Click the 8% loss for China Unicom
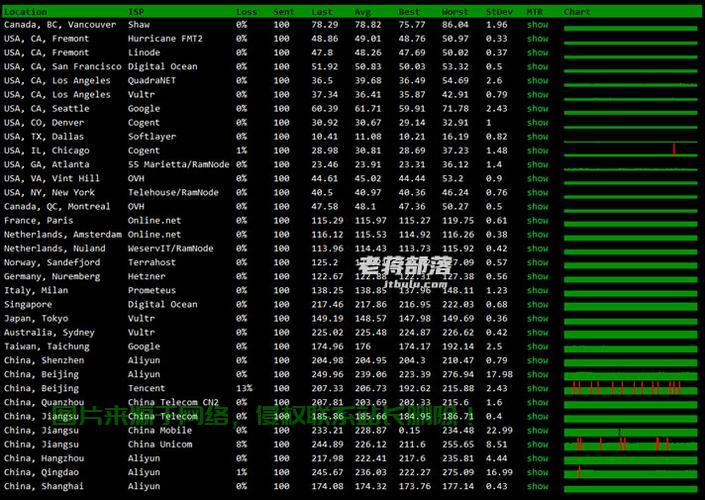 coord(241,444)
